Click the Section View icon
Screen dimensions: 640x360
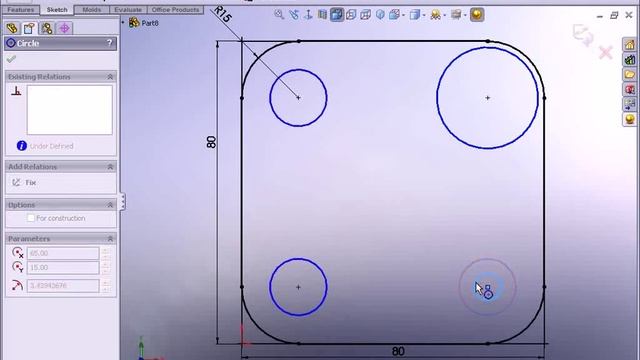coord(322,15)
